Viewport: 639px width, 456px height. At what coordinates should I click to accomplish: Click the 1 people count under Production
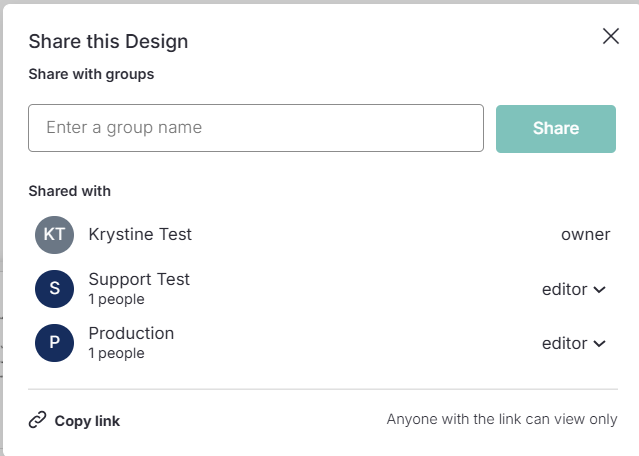click(116, 353)
